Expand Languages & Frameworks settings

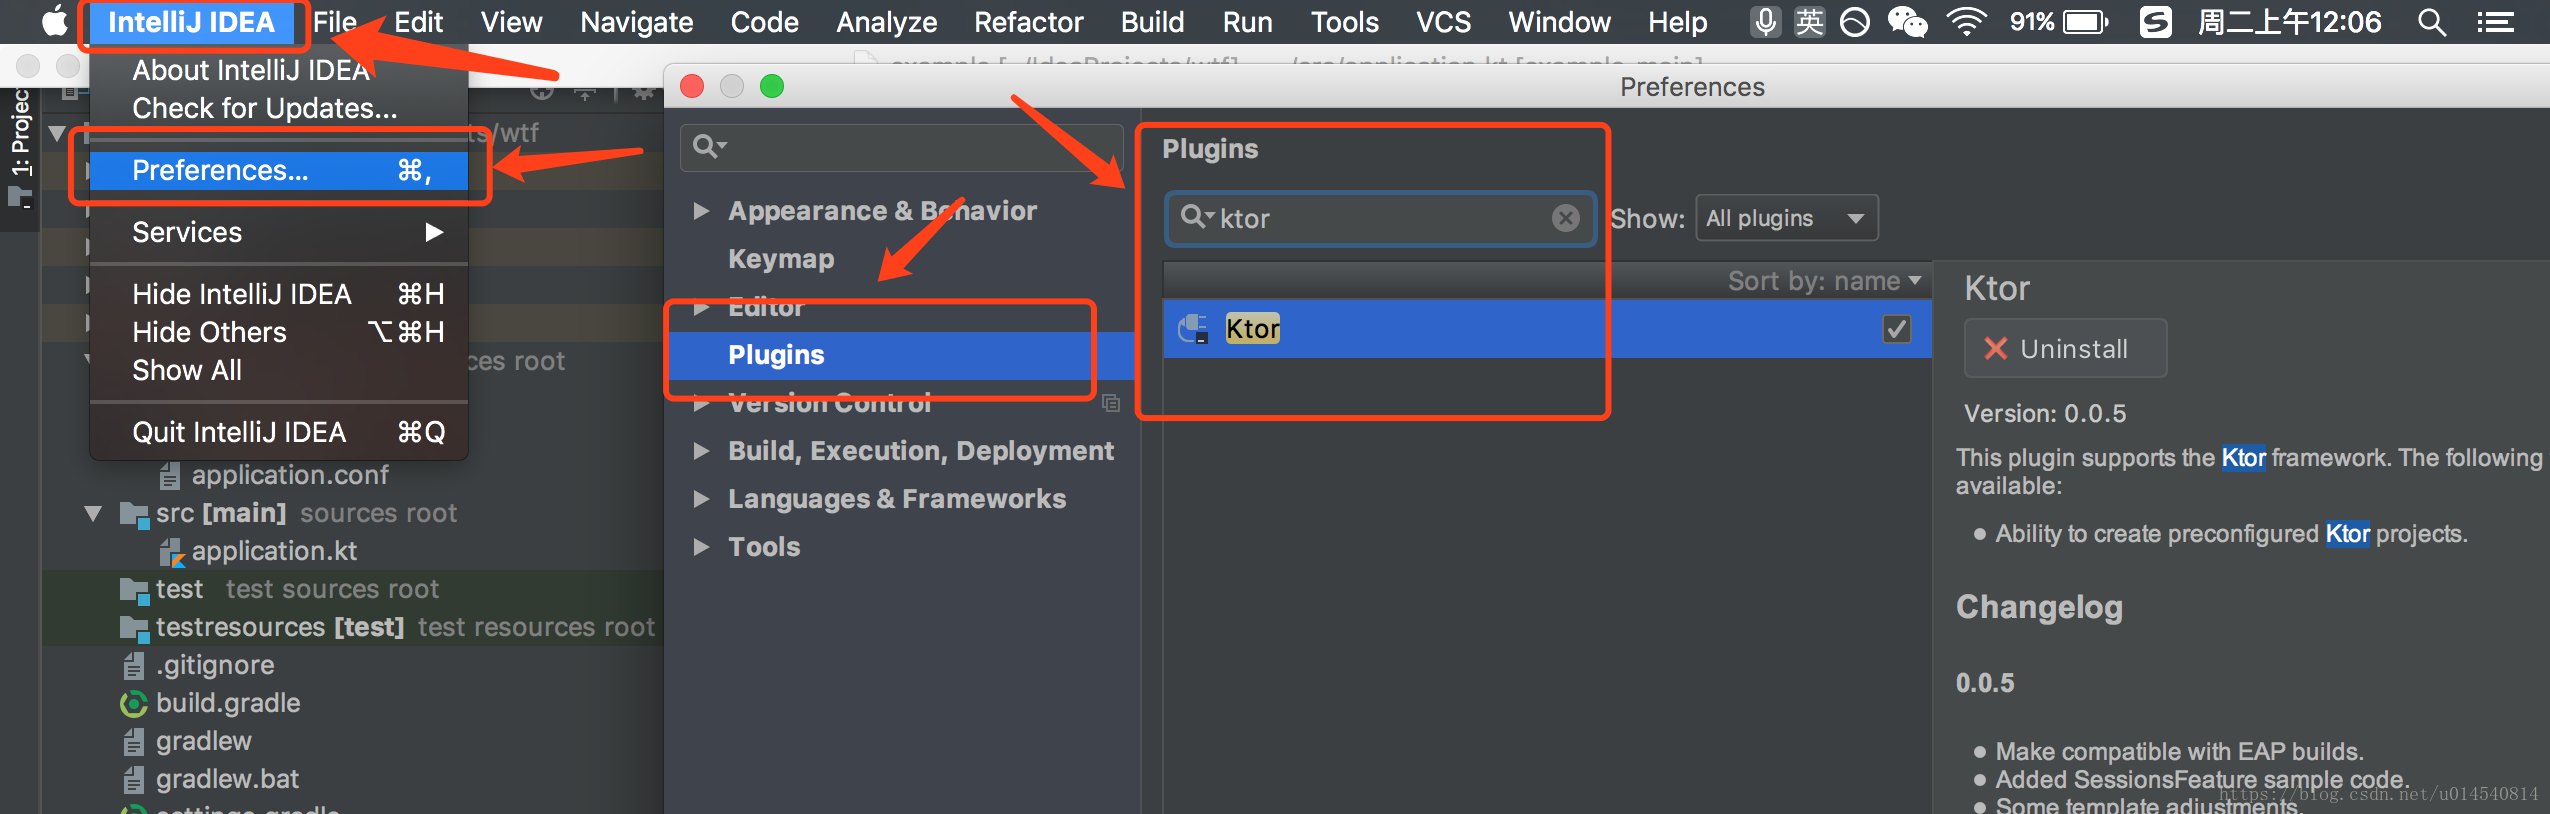click(x=701, y=499)
